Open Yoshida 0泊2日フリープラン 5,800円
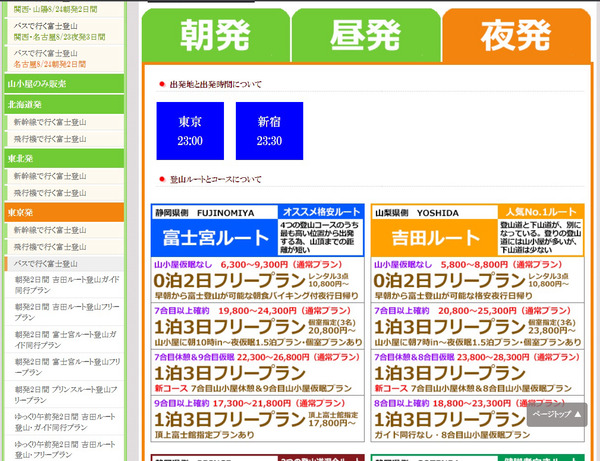The height and width of the screenshot is (461, 600). pyautogui.click(x=478, y=280)
